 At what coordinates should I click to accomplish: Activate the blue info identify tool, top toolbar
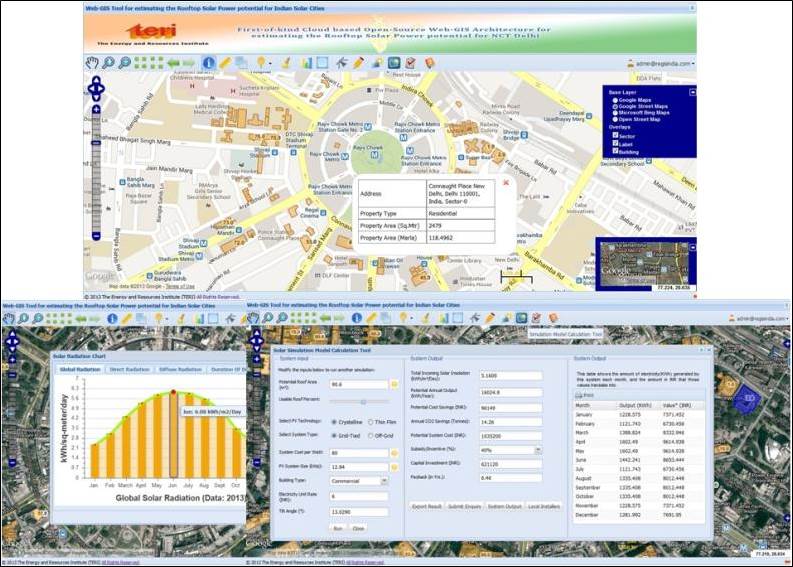click(208, 63)
